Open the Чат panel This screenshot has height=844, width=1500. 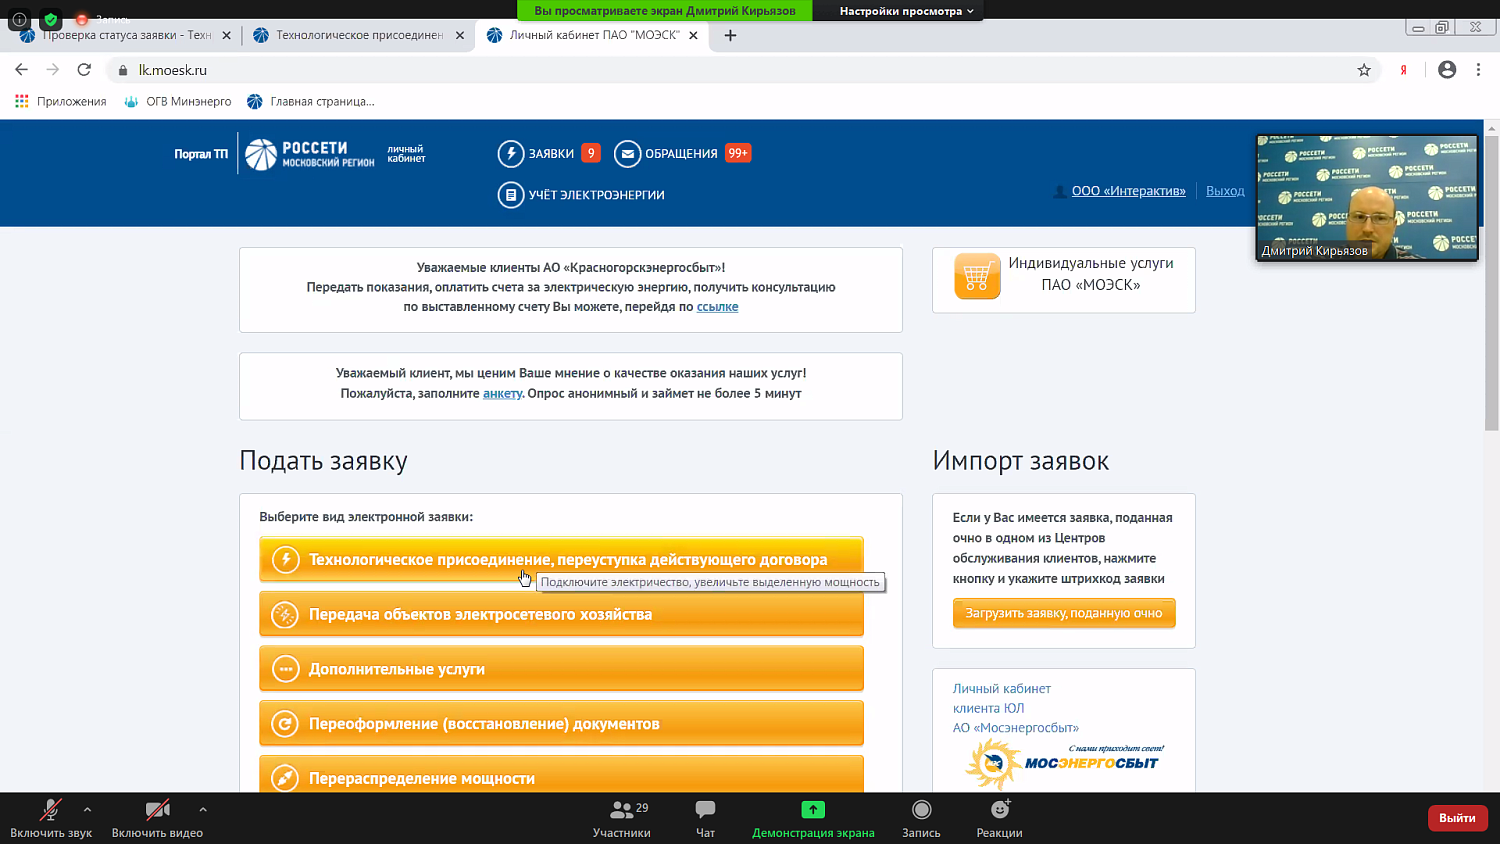705,818
